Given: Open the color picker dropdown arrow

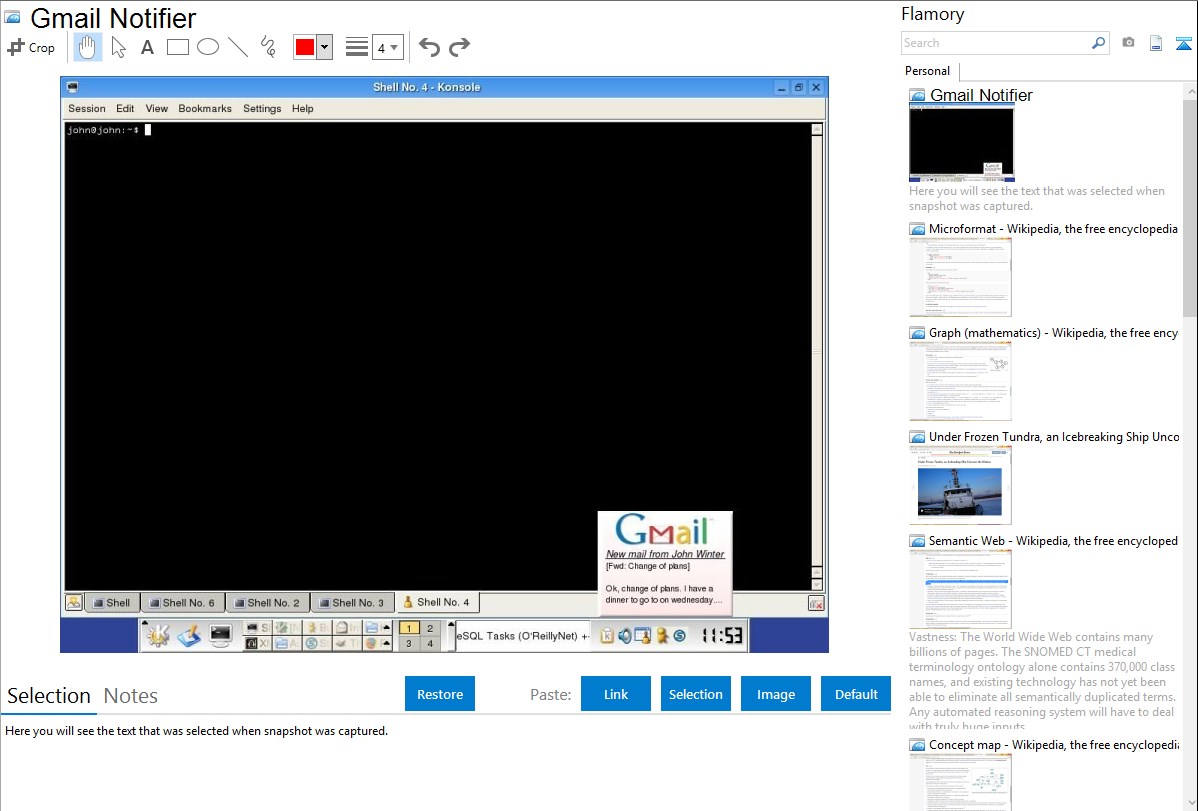Looking at the screenshot, I should (324, 47).
